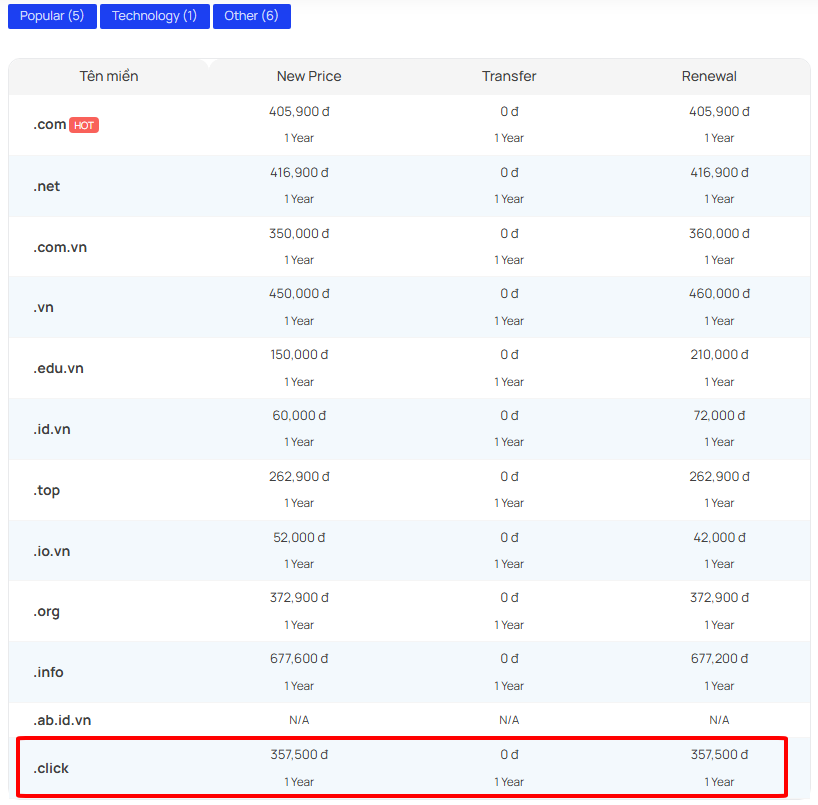The width and height of the screenshot is (818, 805).
Task: Select the Other (6) tab
Action: click(x=251, y=16)
